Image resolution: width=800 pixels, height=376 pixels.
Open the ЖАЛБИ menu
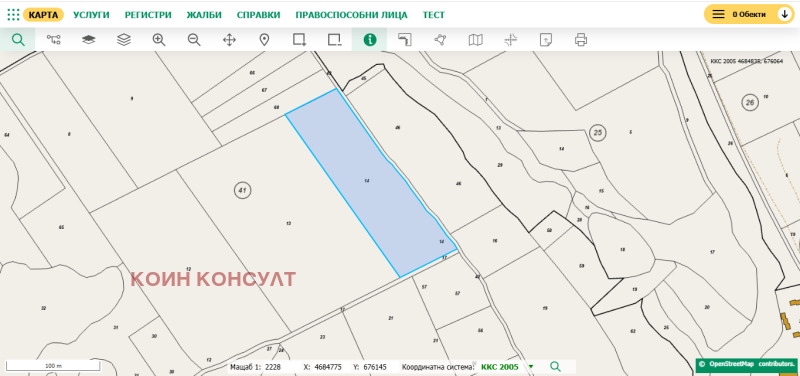(x=204, y=15)
